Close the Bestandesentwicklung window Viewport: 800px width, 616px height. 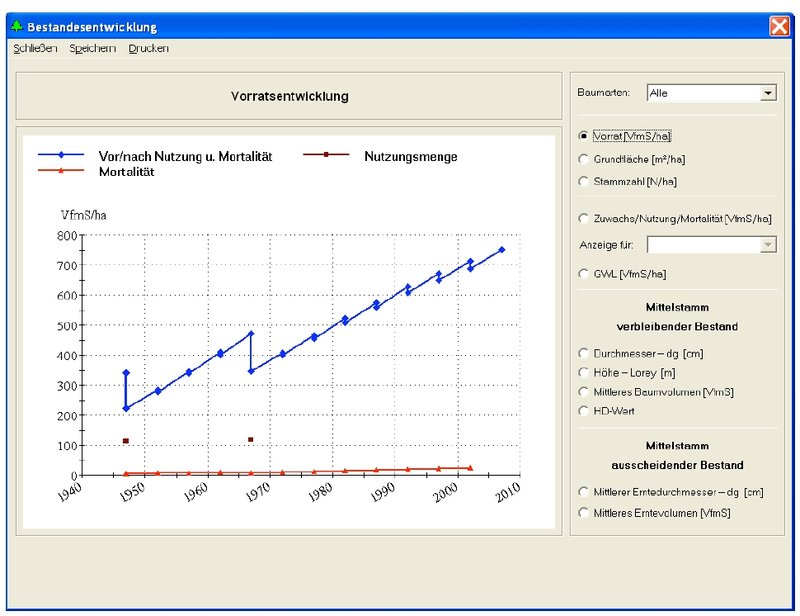pyautogui.click(x=779, y=27)
